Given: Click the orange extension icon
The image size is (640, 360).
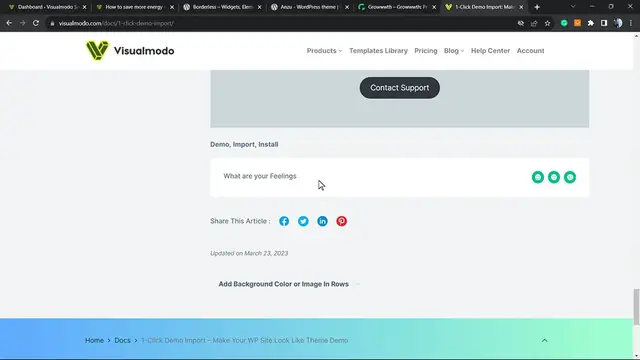Looking at the screenshot, I should click(578, 23).
